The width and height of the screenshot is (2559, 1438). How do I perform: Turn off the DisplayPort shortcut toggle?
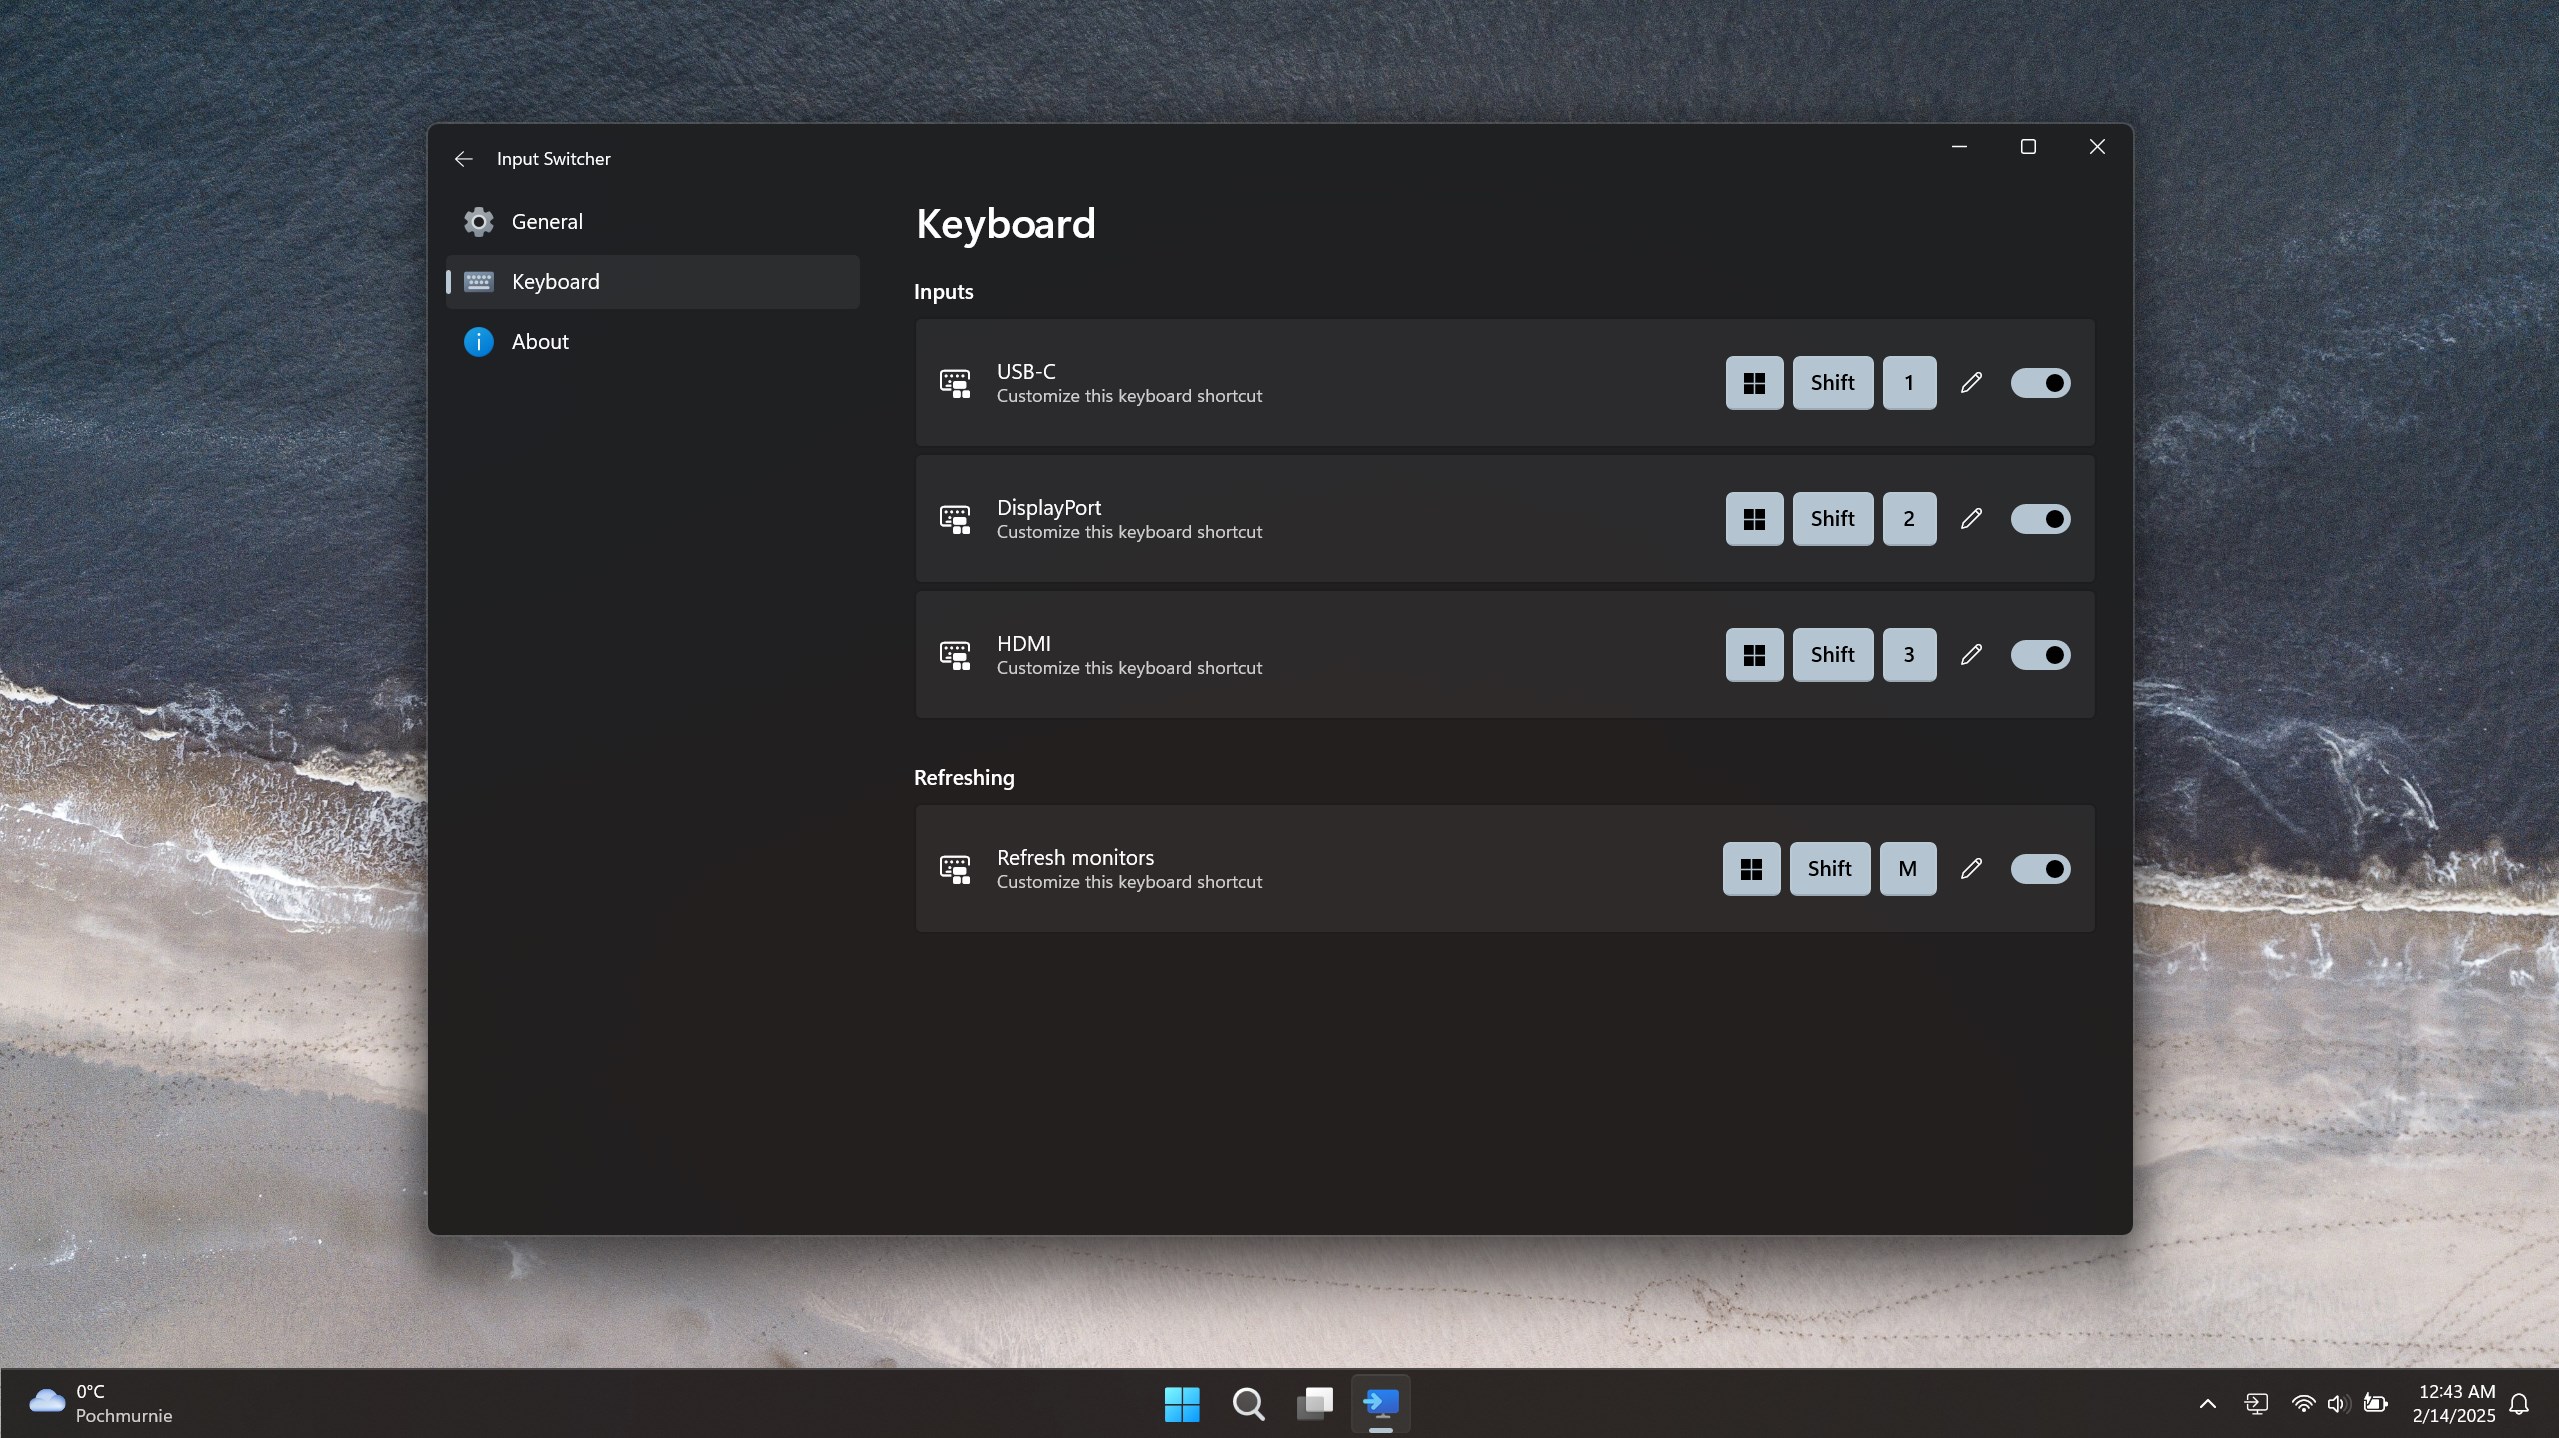coord(2040,518)
